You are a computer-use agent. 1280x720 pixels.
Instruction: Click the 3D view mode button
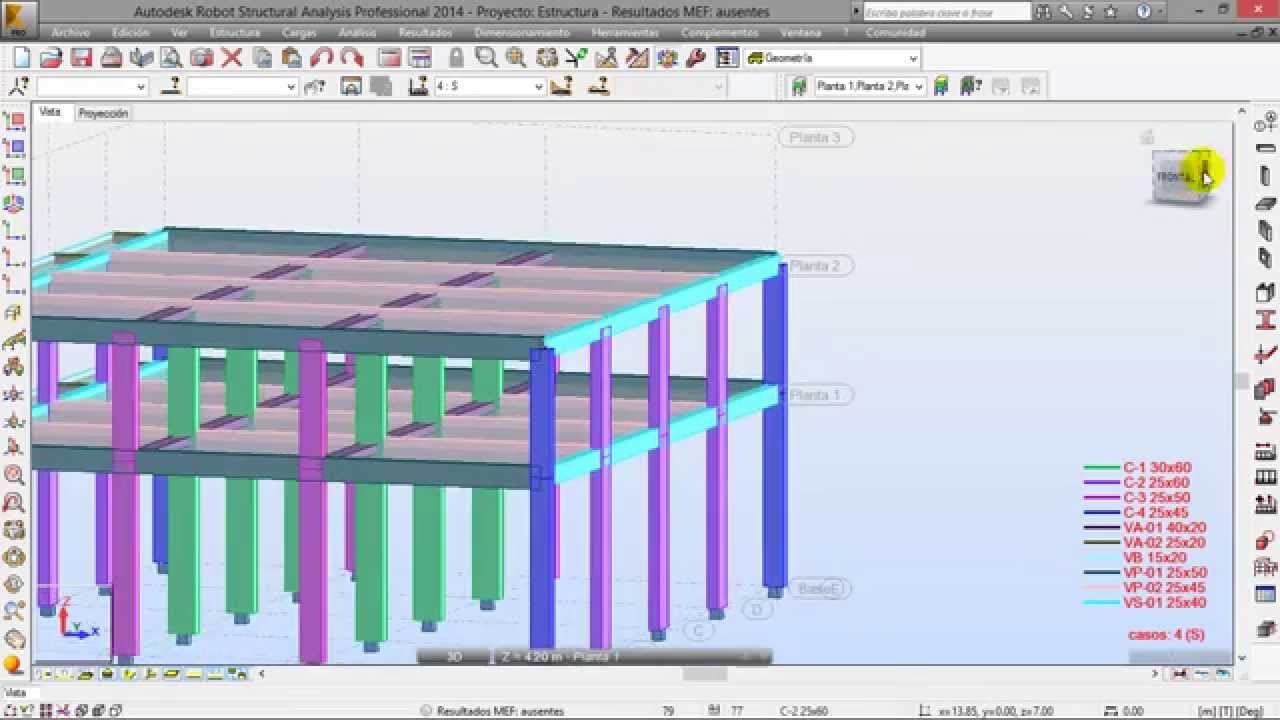point(453,657)
